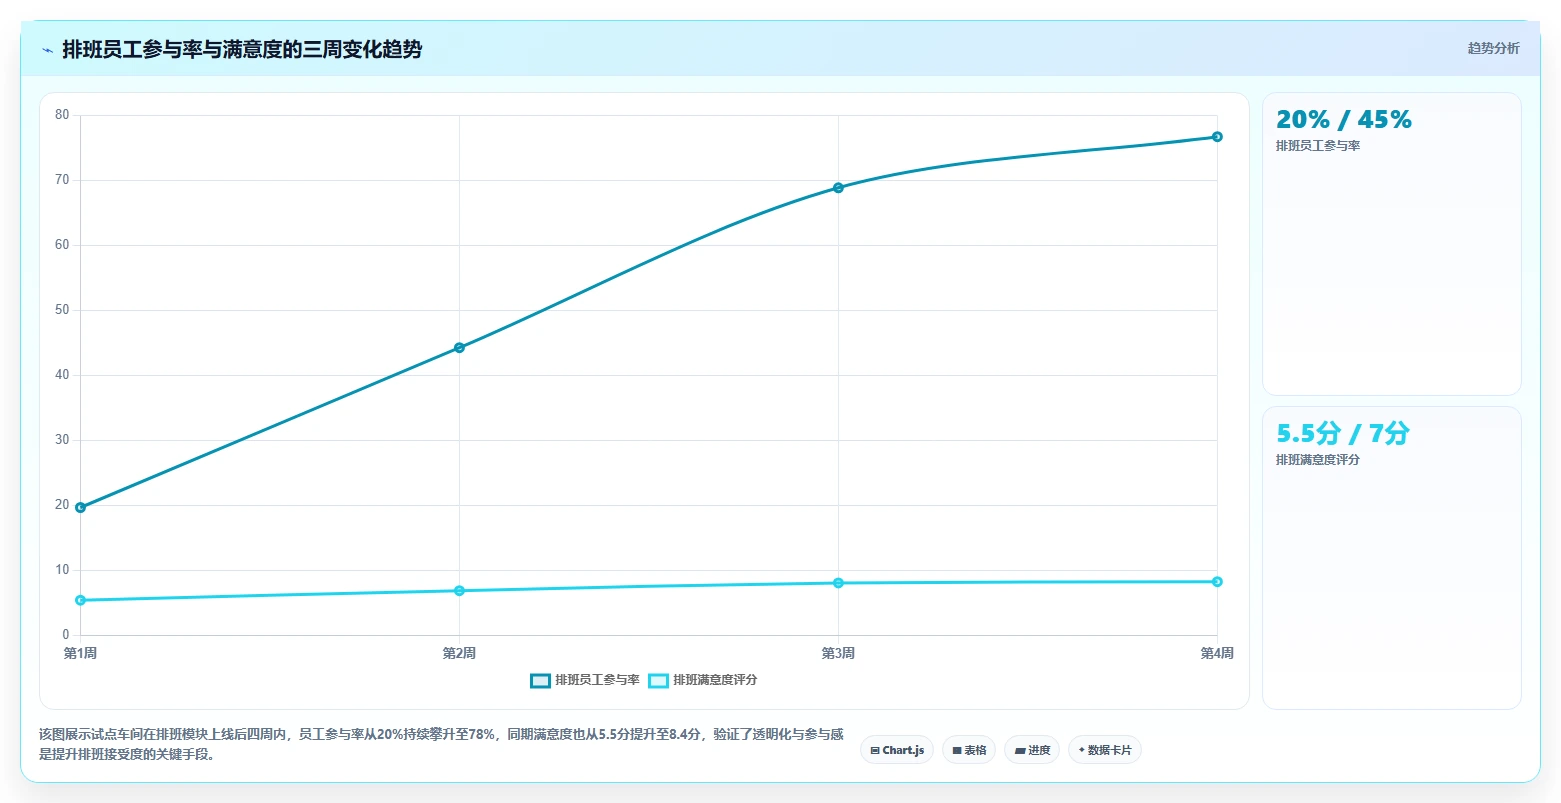
Task: Click the Chart.js tag button
Action: (x=897, y=750)
